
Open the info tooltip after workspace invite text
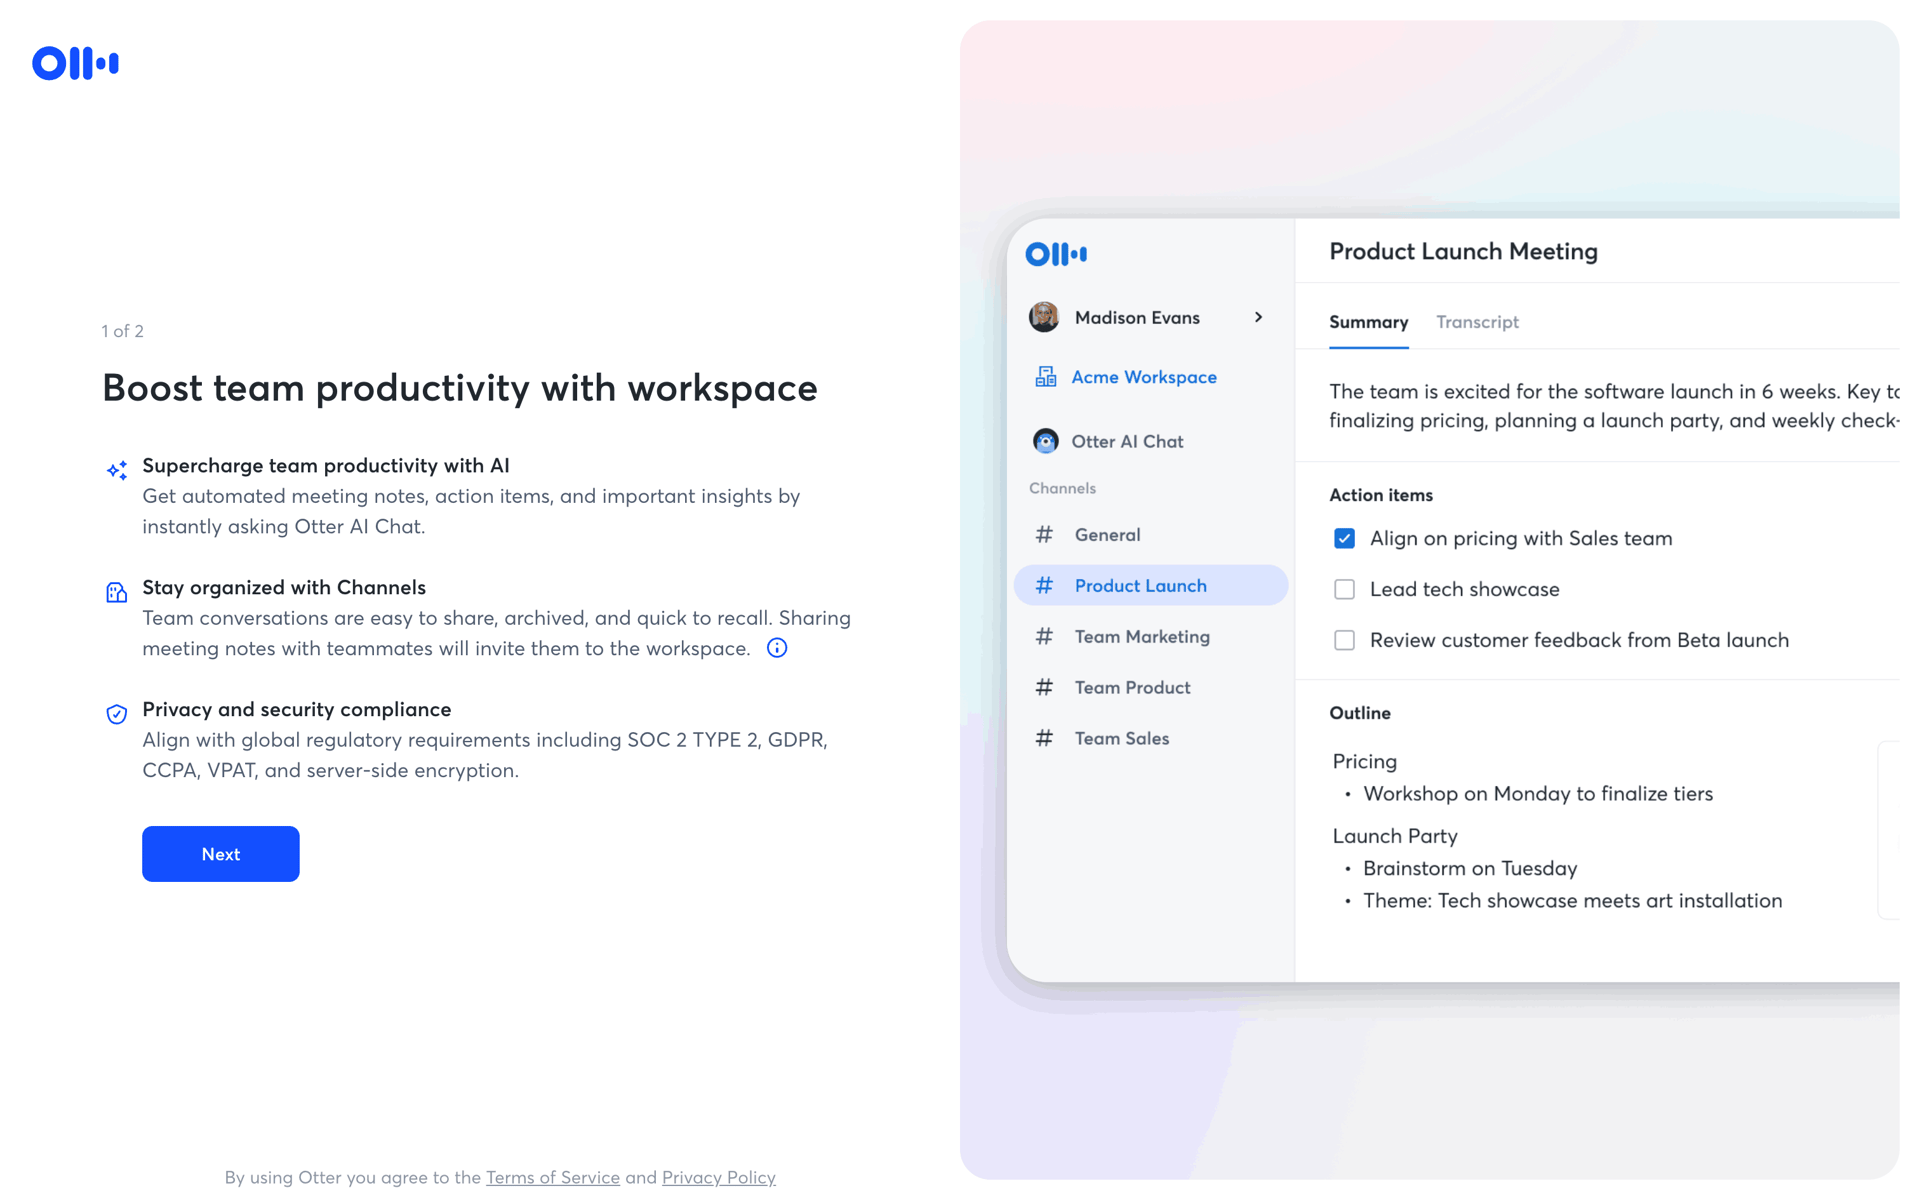tap(777, 648)
